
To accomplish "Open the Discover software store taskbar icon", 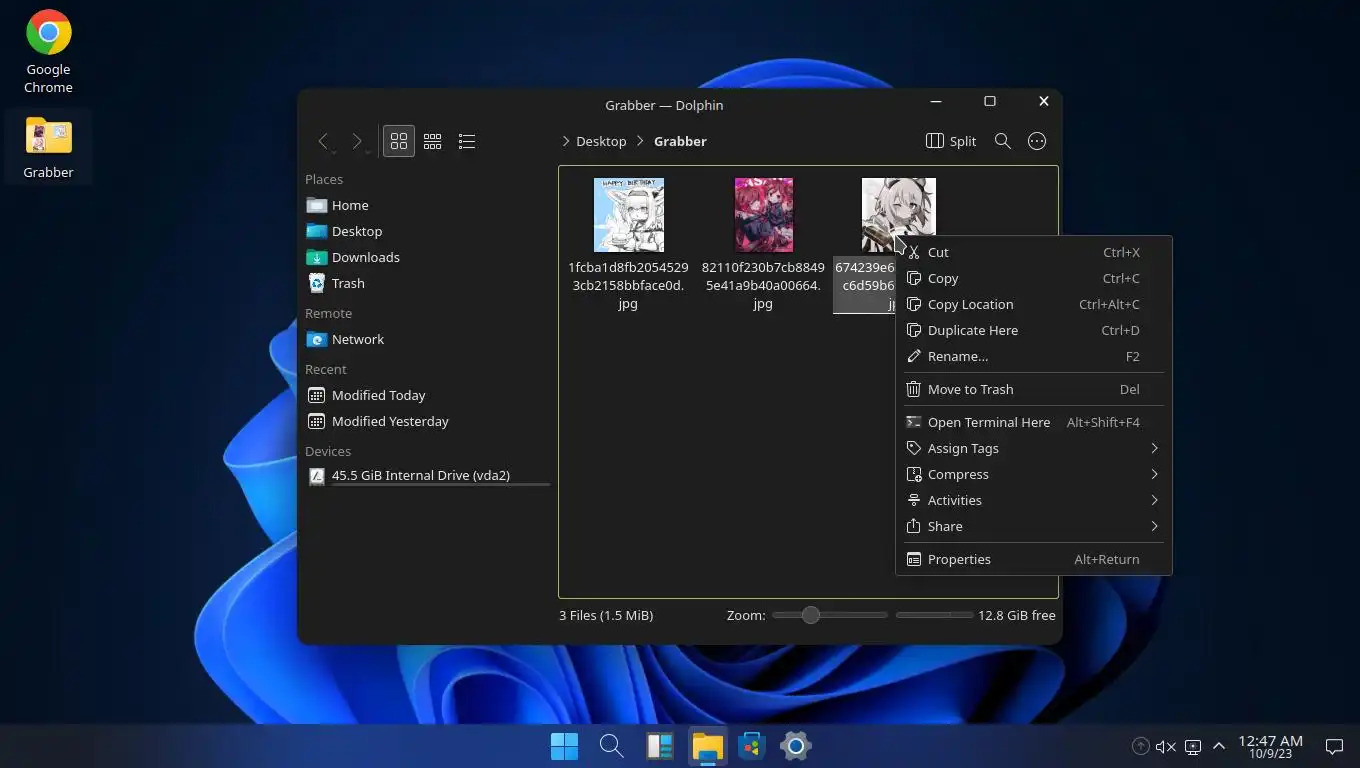I will click(x=751, y=746).
